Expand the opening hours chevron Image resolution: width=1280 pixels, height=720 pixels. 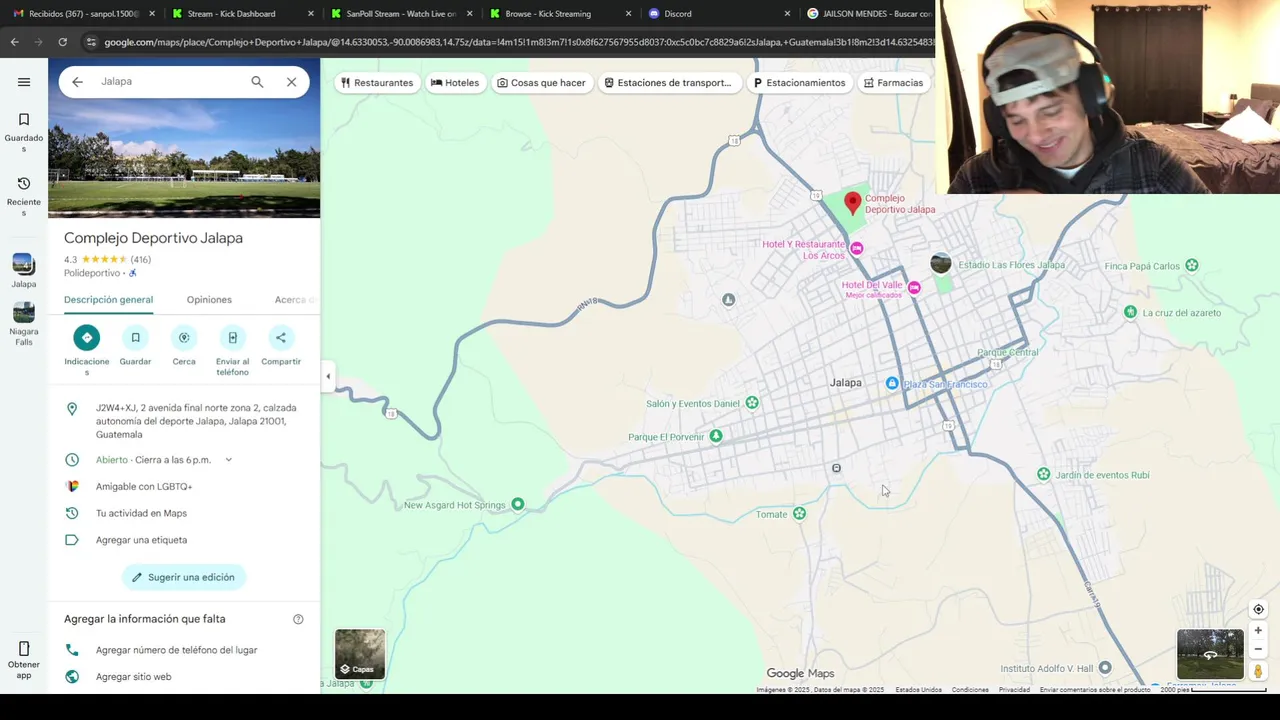pos(228,460)
